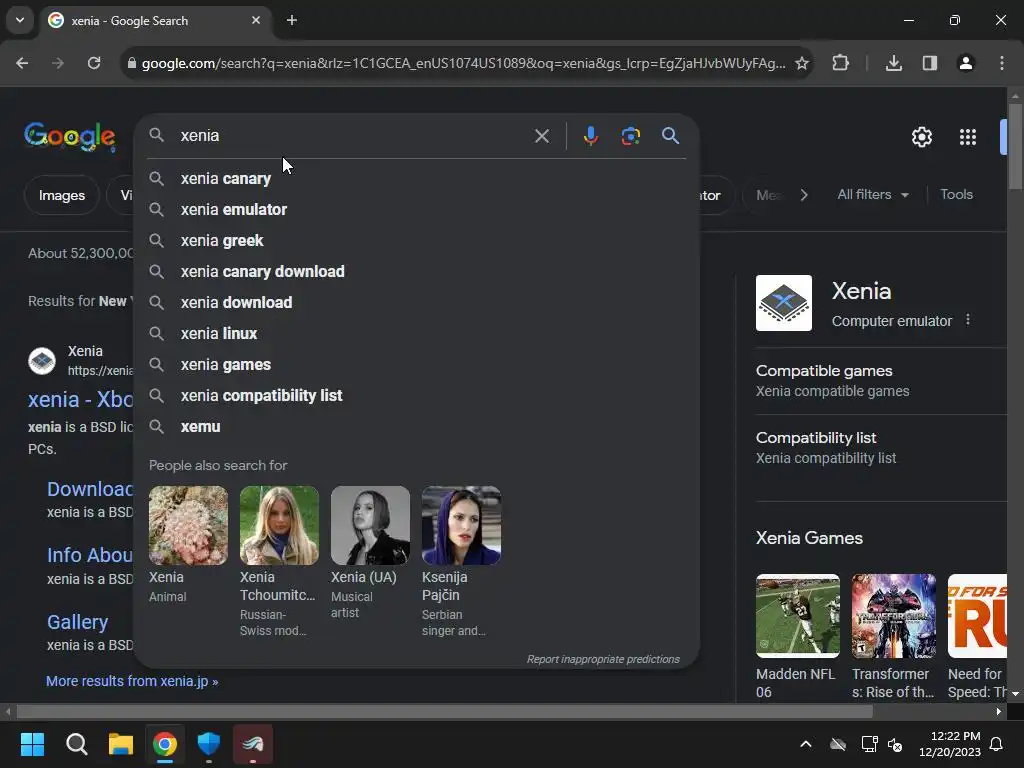The height and width of the screenshot is (768, 1024).
Task: Open the clock and date panel
Action: pos(950,744)
